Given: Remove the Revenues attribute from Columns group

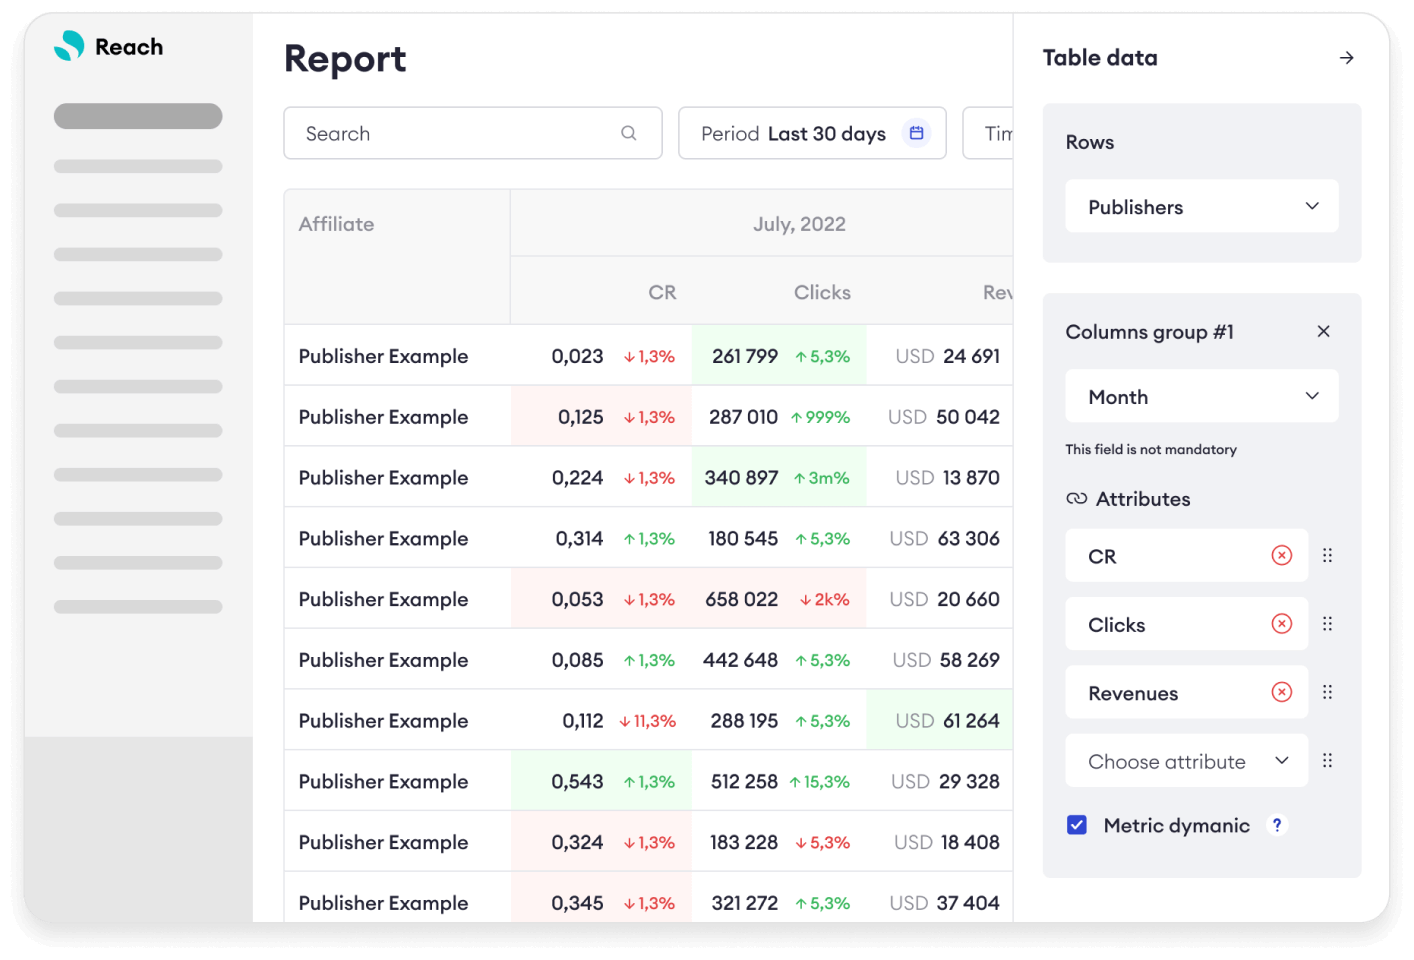Looking at the screenshot, I should point(1281,691).
